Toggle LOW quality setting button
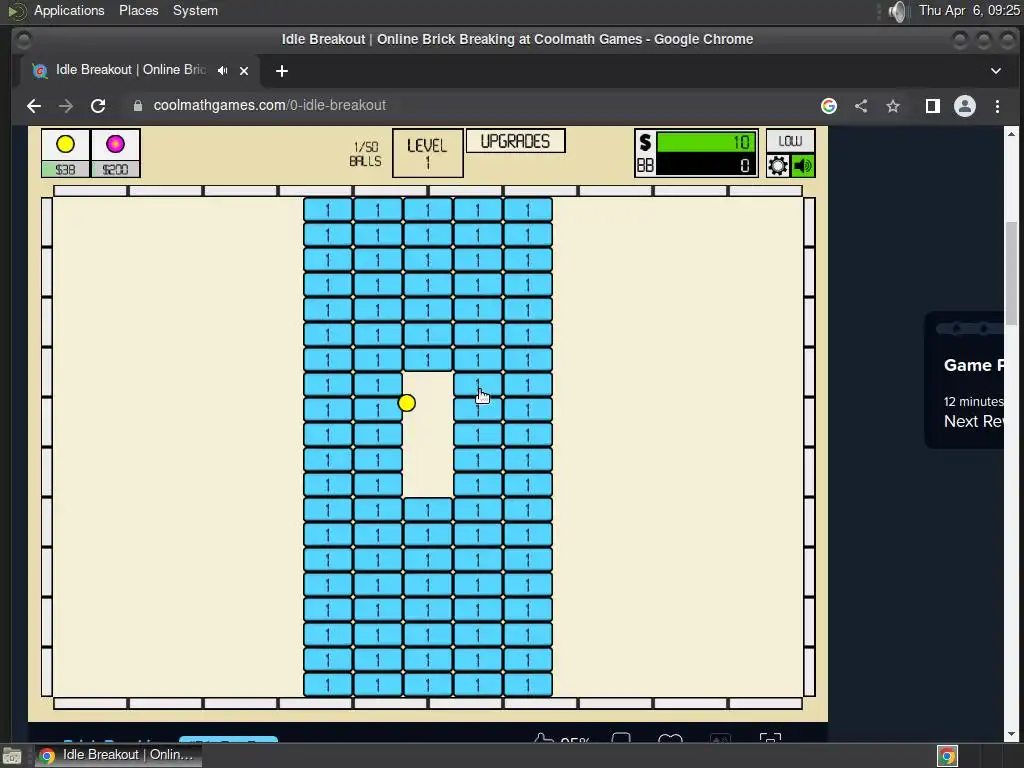This screenshot has height=768, width=1024. [x=790, y=141]
